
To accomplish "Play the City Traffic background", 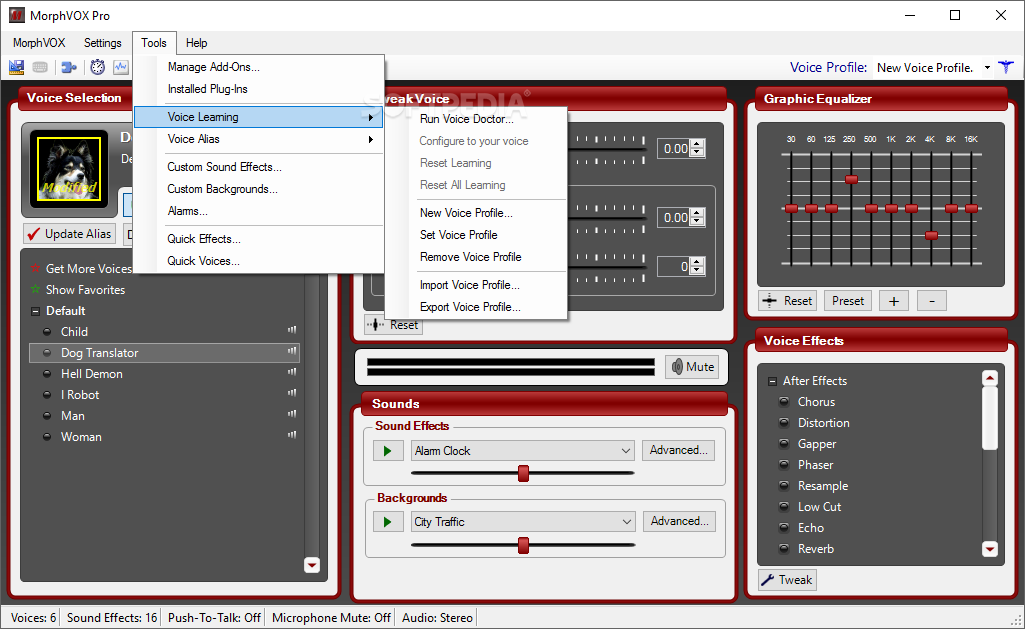I will coord(388,522).
